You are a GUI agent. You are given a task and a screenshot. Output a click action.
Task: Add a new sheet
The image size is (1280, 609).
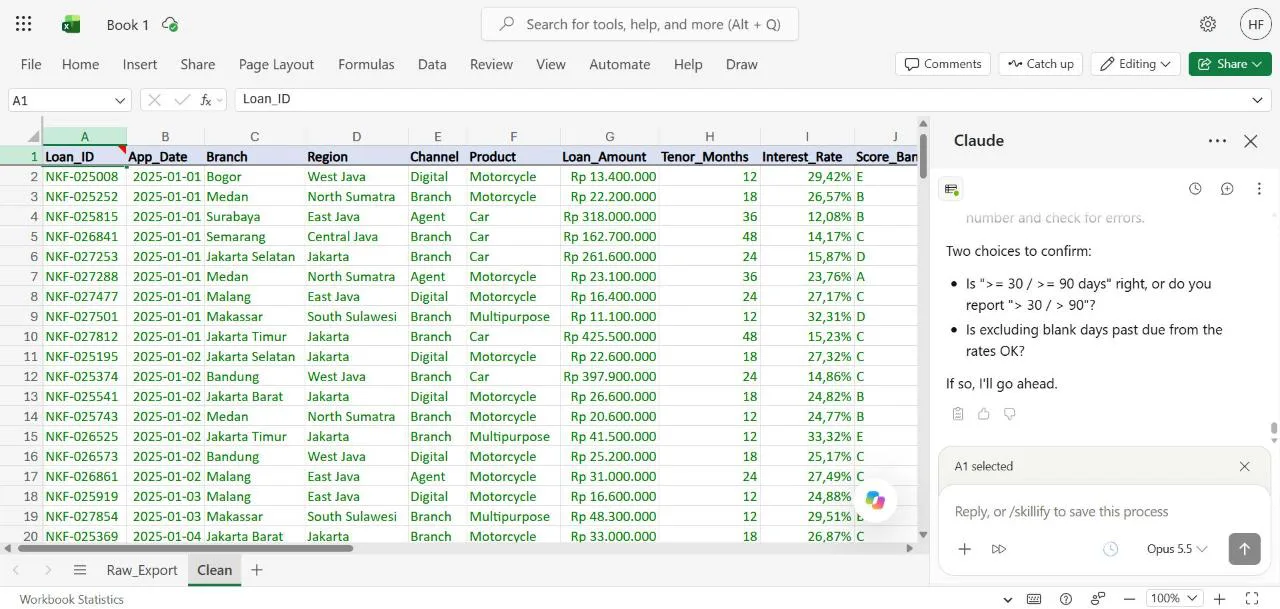257,570
